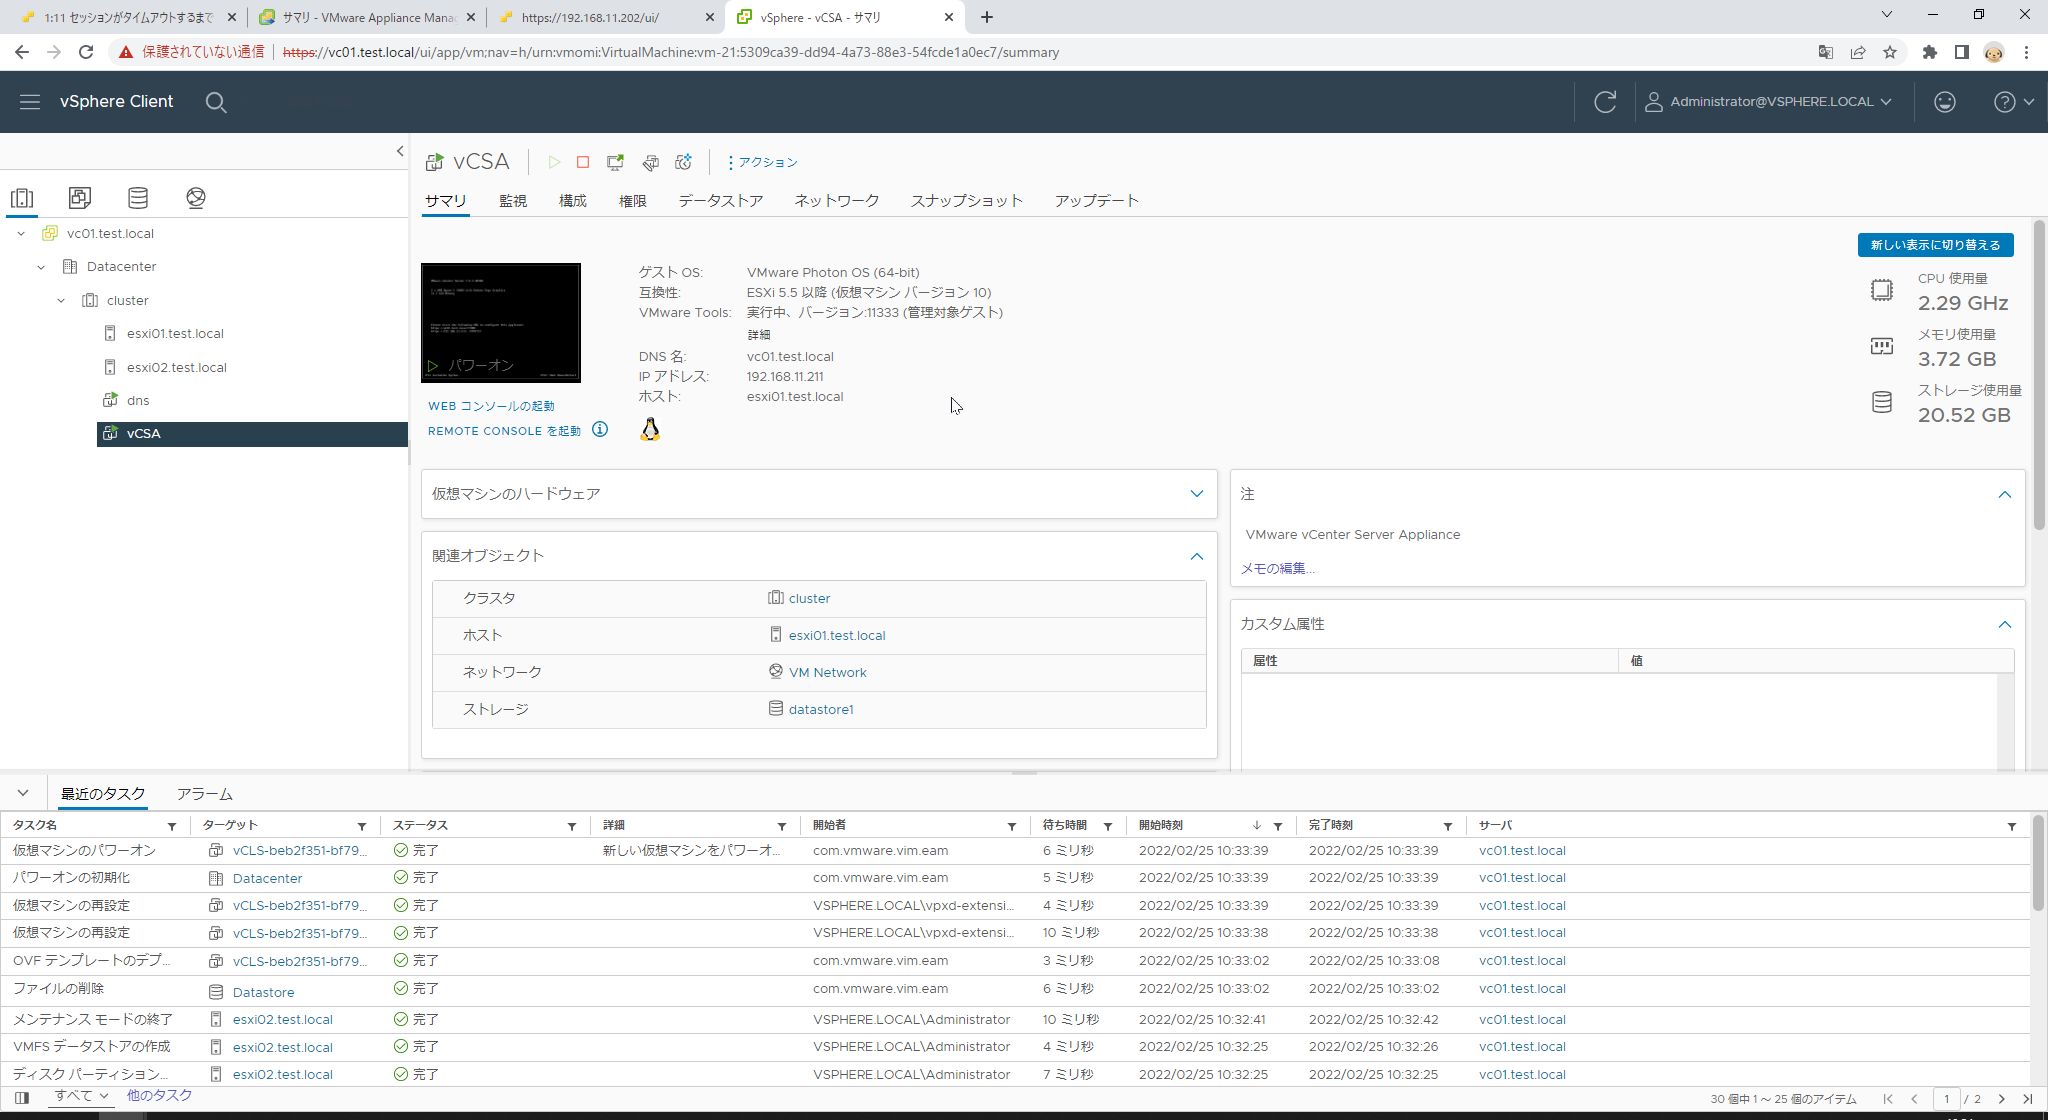2048x1120 pixels.
Task: Click メモの編集 link
Action: [x=1277, y=569]
